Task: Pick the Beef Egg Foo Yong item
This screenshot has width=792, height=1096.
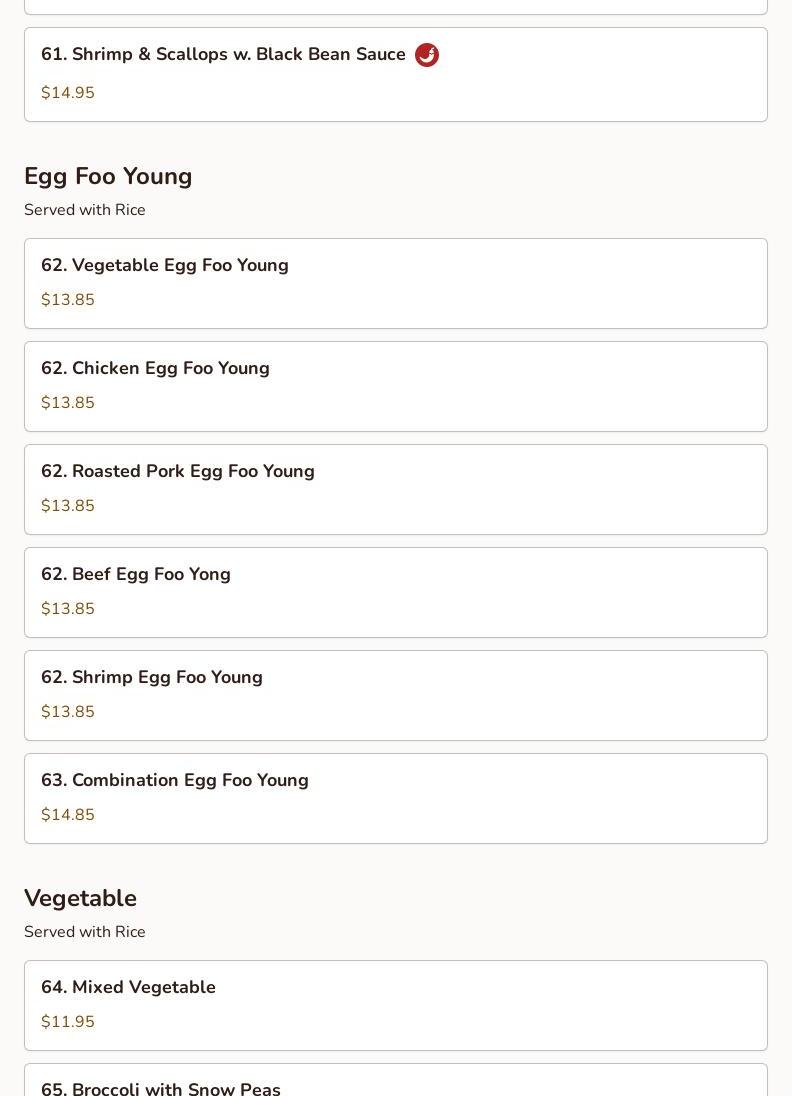Action: (136, 575)
